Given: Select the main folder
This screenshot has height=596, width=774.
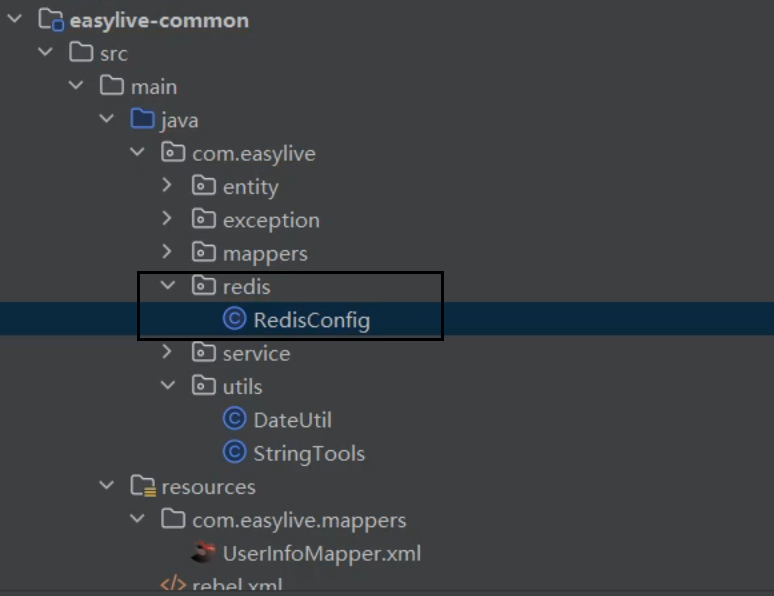Looking at the screenshot, I should point(153,87).
